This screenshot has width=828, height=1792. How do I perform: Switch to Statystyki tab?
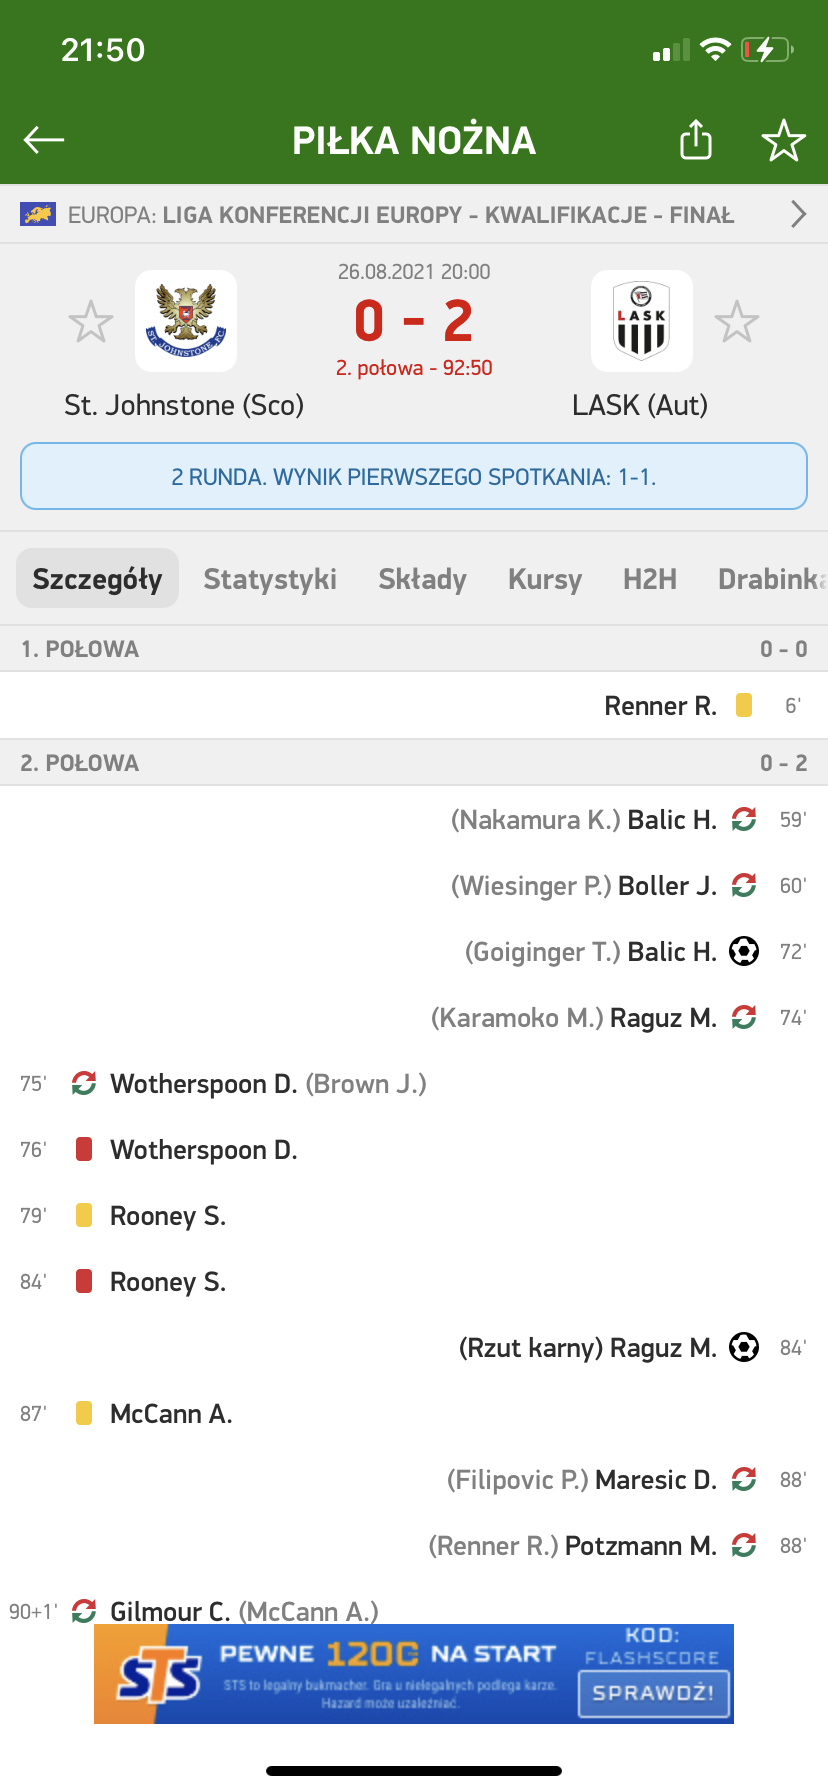click(x=270, y=579)
